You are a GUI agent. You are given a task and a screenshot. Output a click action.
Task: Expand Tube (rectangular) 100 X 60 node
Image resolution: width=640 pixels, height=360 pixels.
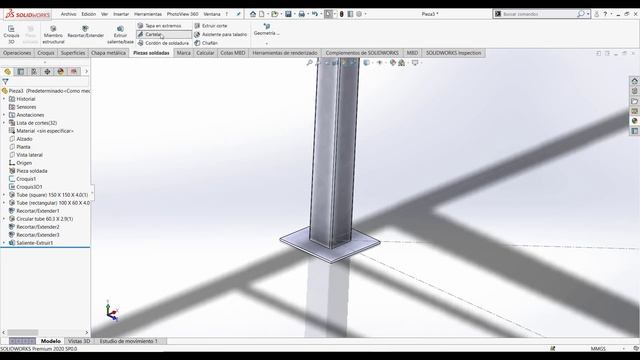4,203
